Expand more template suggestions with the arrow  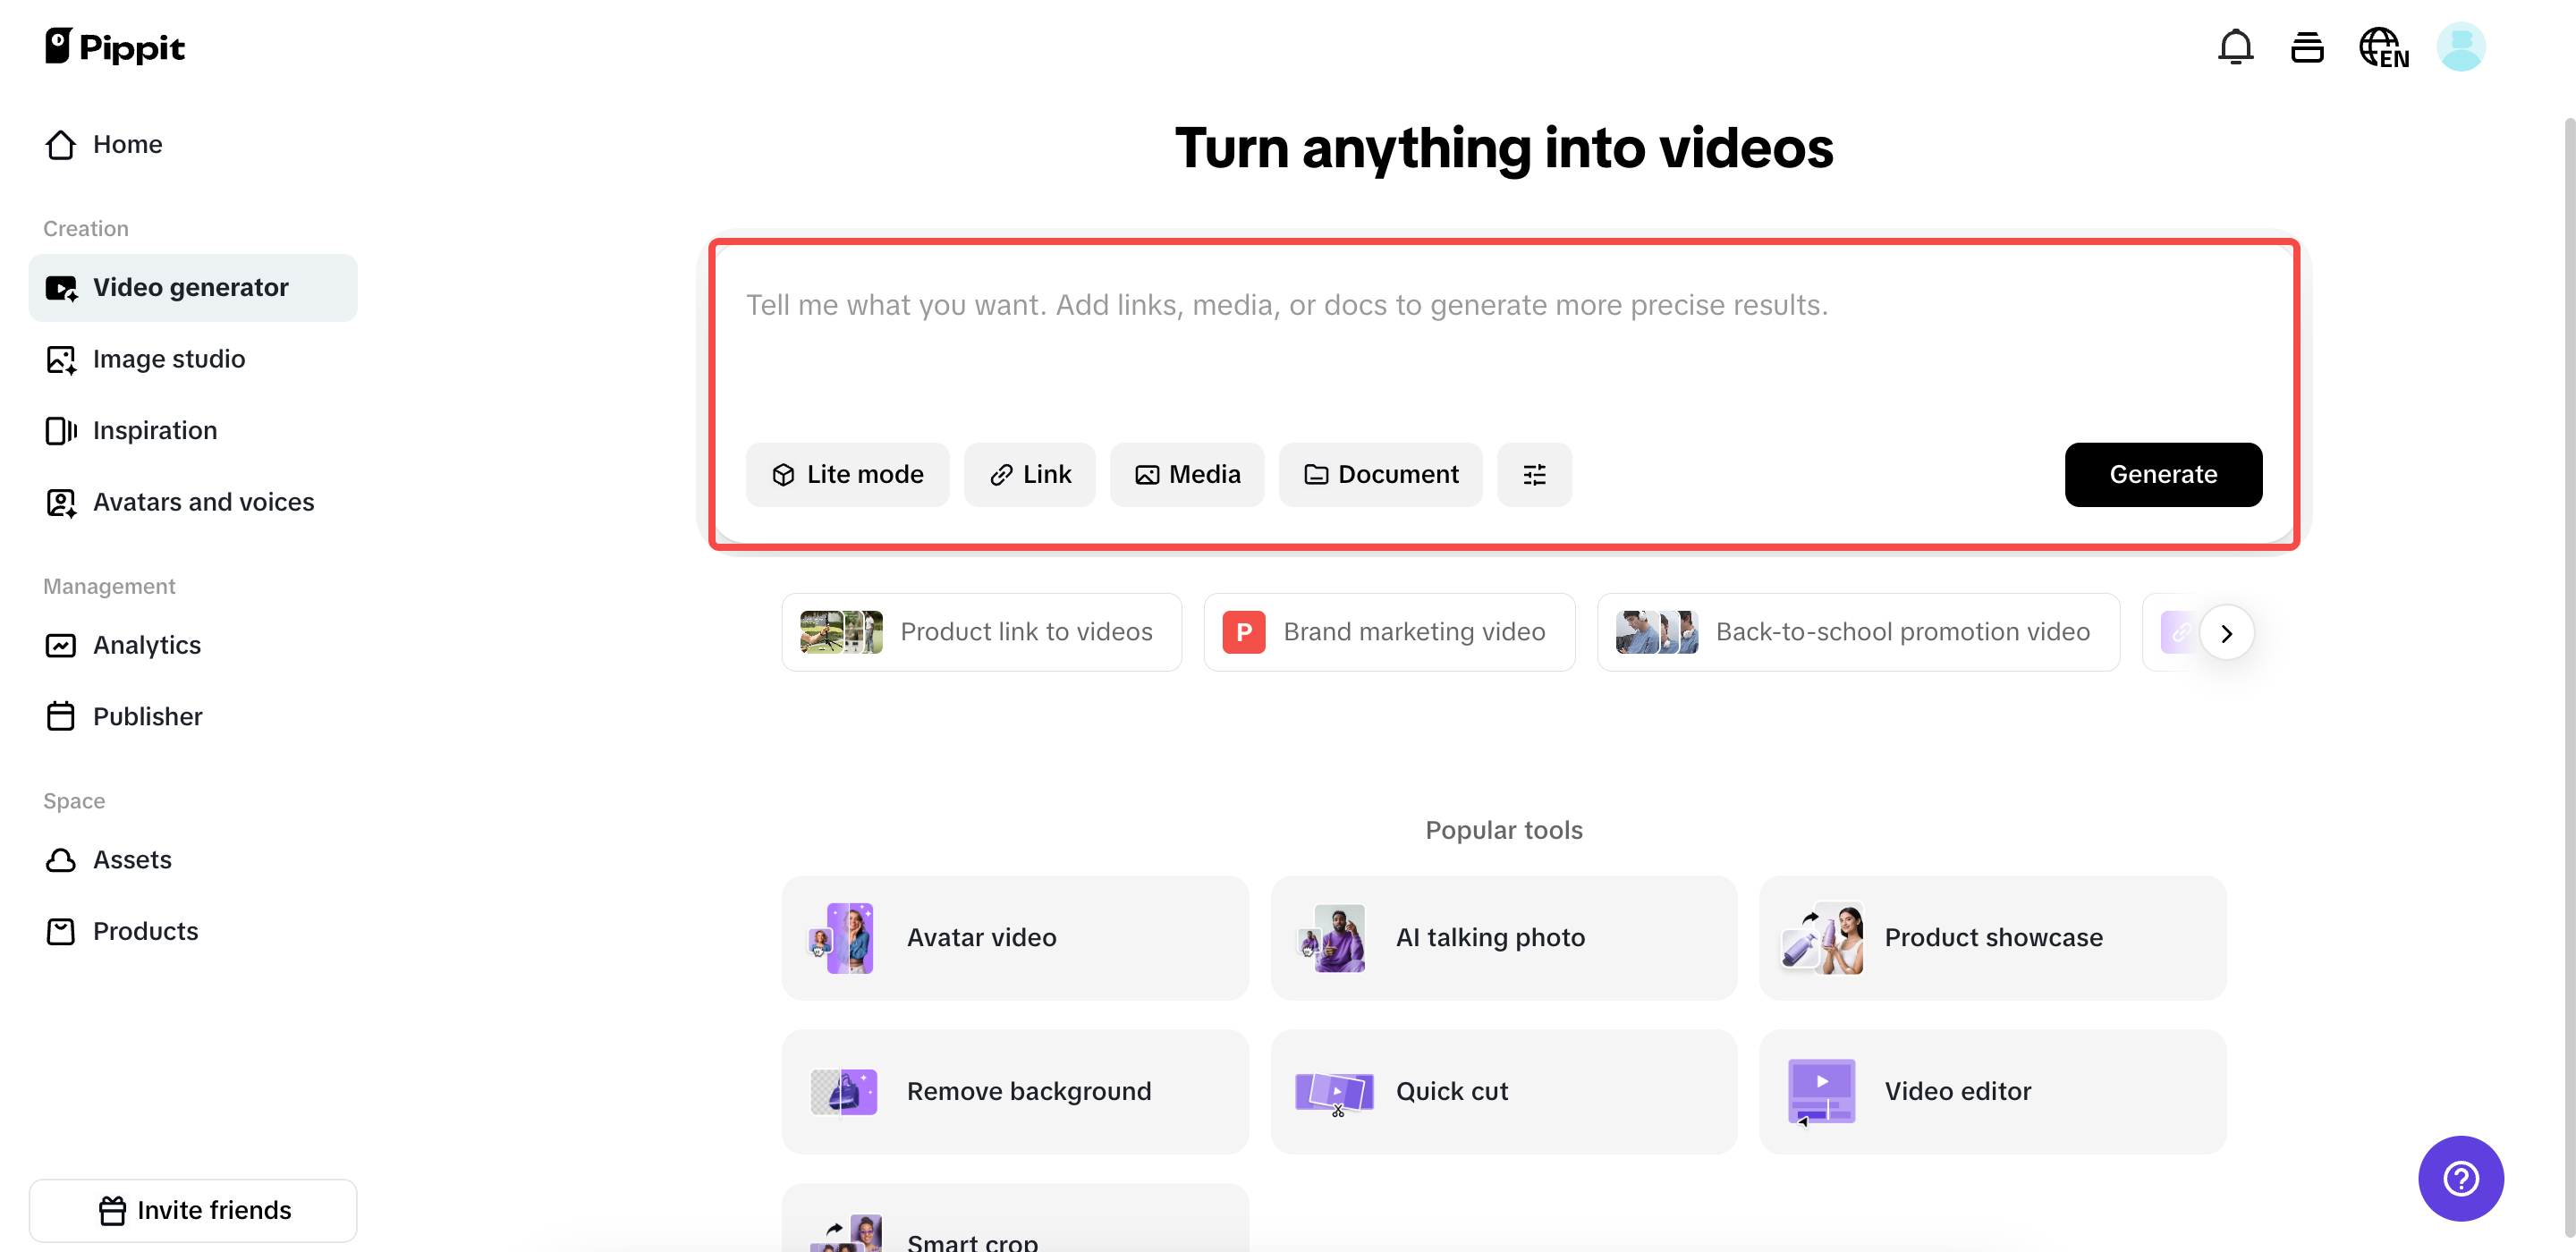2227,632
